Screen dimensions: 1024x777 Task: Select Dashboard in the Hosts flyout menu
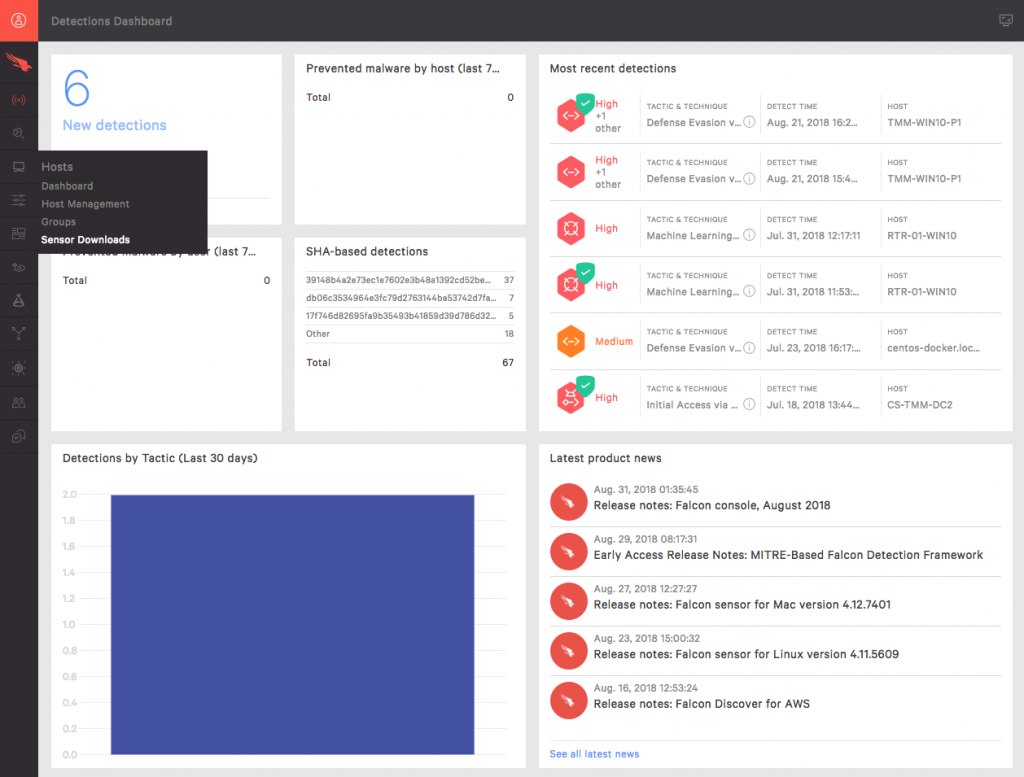(x=67, y=186)
